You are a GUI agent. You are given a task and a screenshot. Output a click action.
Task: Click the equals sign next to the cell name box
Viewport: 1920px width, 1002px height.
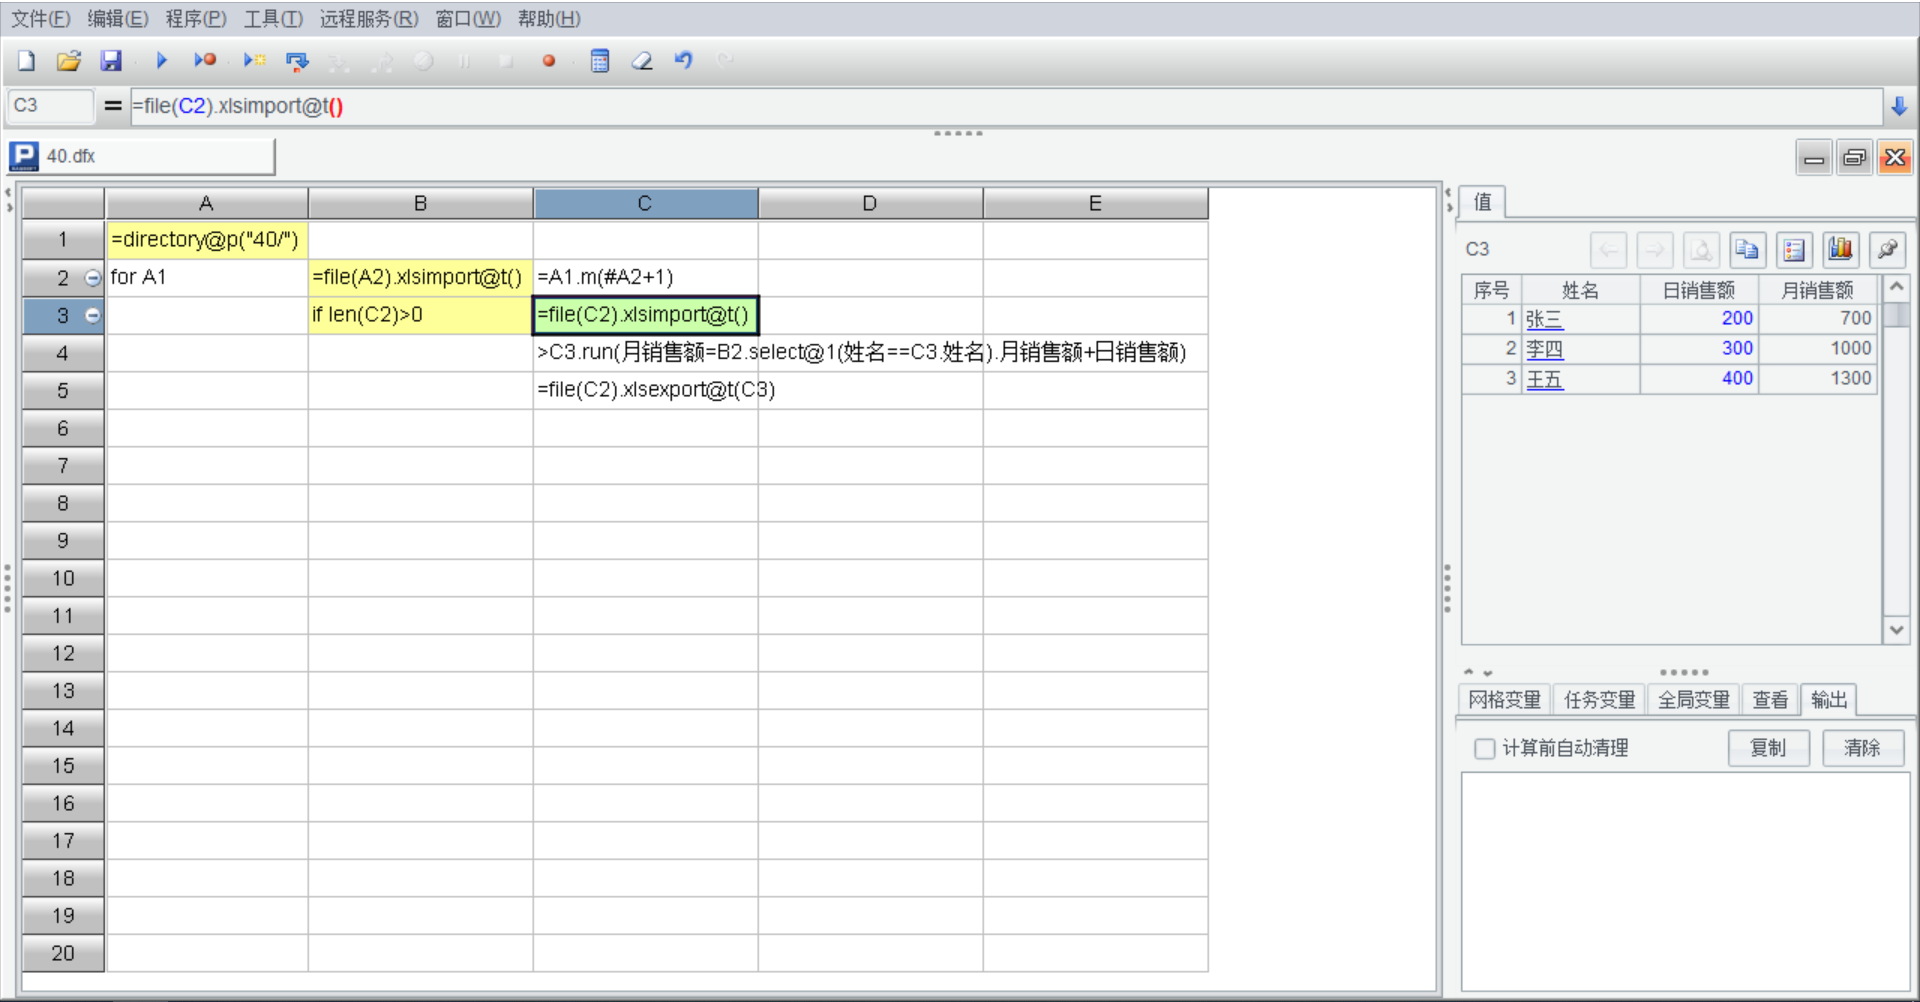[113, 105]
